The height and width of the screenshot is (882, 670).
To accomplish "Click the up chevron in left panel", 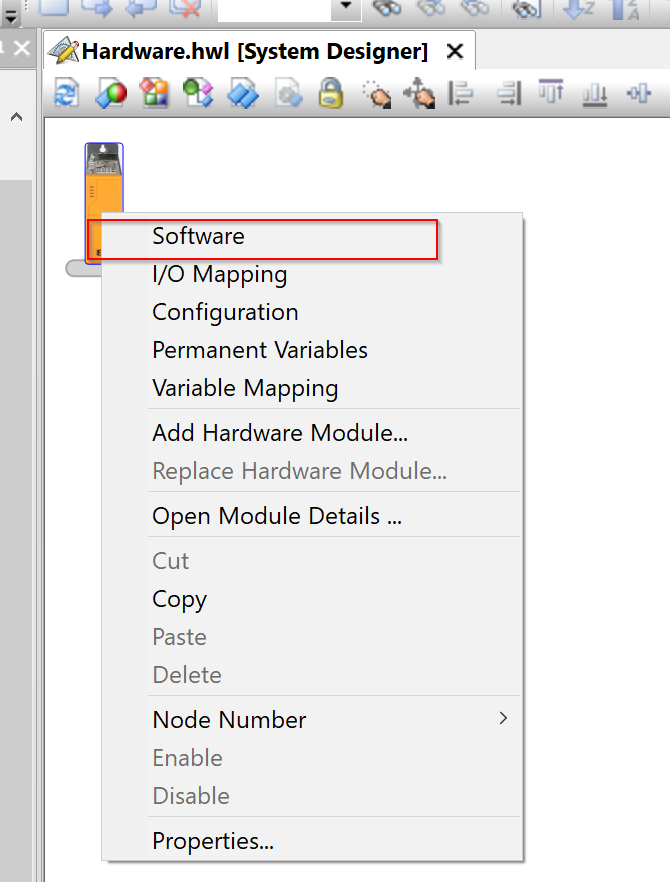I will [x=16, y=117].
